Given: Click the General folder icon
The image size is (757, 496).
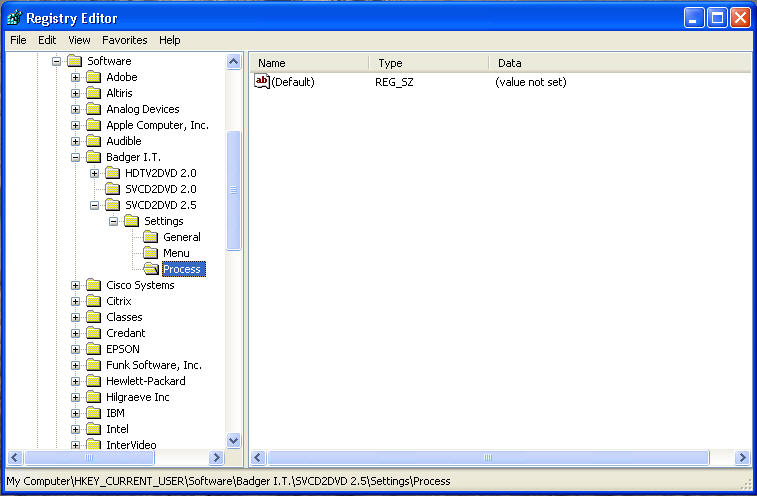Looking at the screenshot, I should tap(151, 237).
